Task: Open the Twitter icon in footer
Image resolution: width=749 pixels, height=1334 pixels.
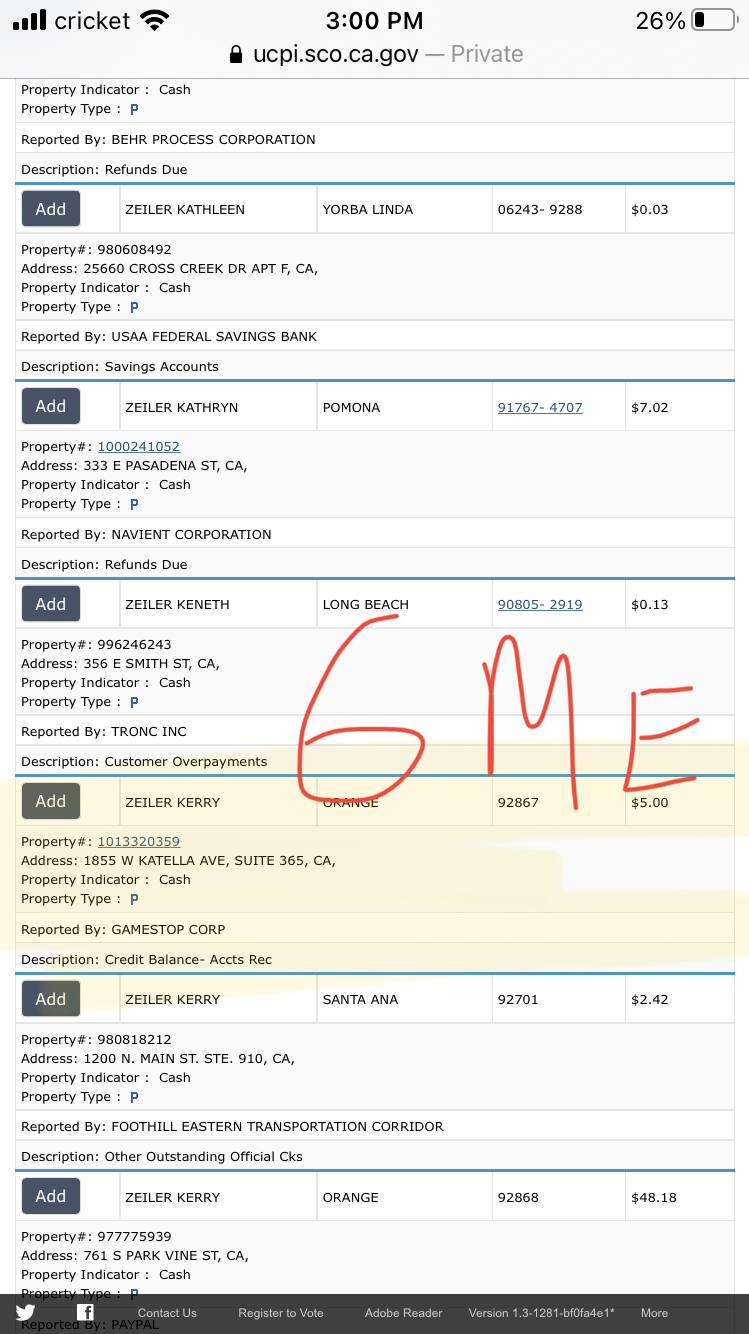Action: [26, 1313]
